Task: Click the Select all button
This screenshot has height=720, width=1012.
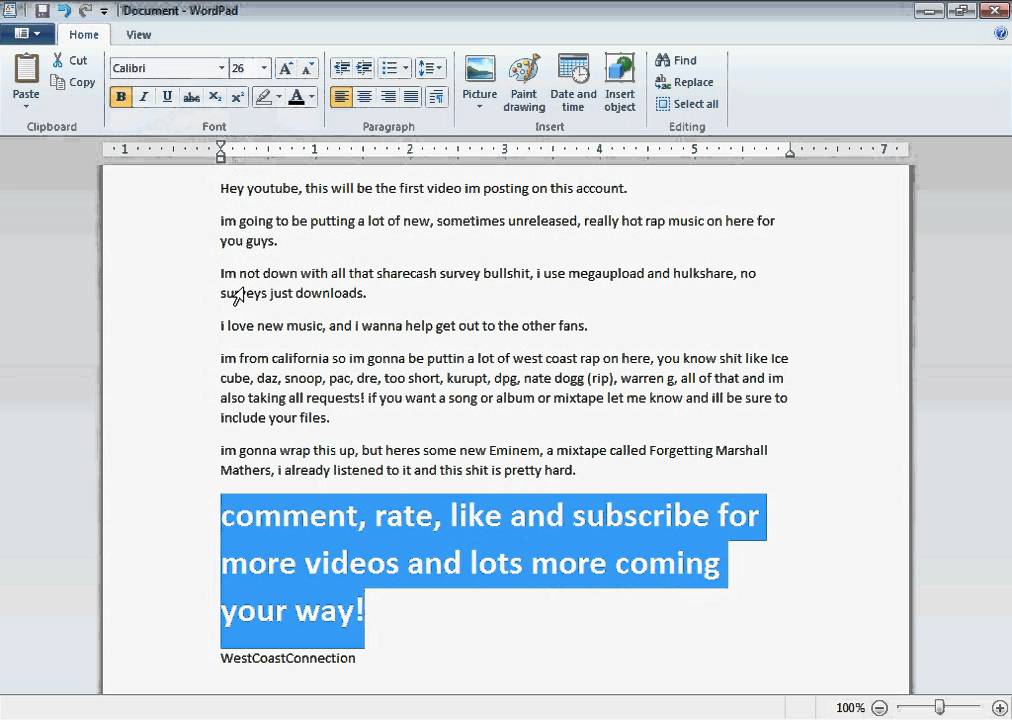Action: [687, 104]
